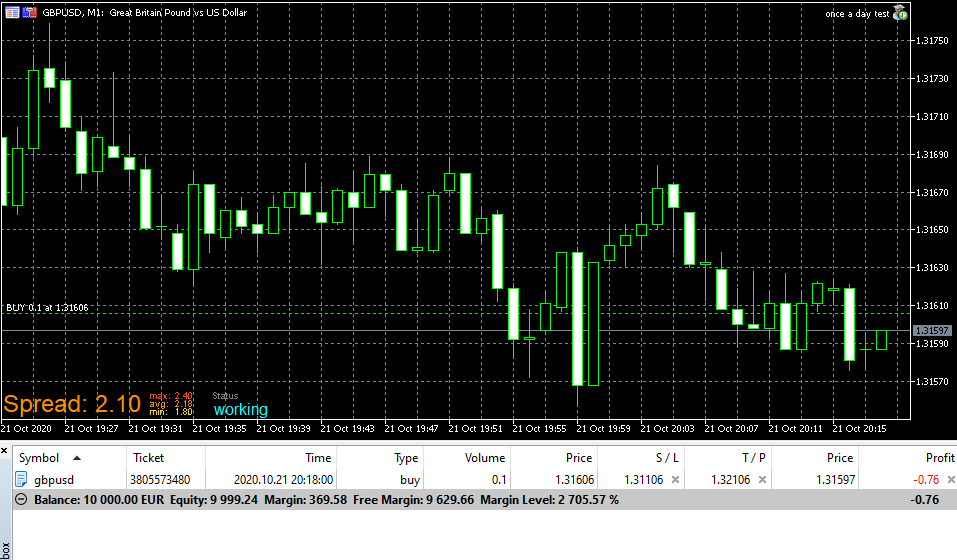Click the working status text
957x560 pixels.
[240, 409]
